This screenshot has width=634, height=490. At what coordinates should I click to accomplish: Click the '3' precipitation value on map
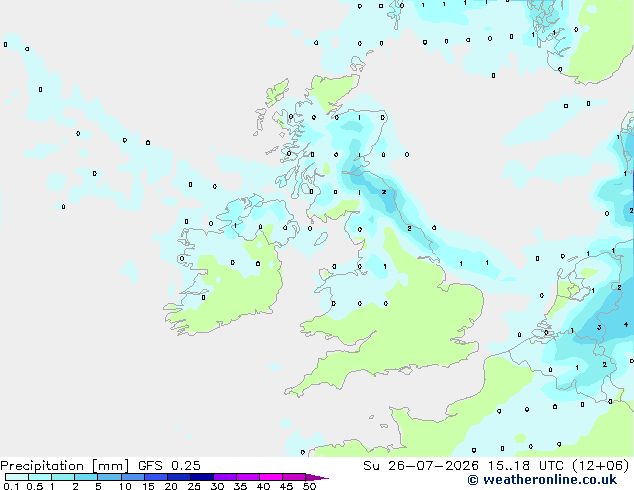pos(599,327)
